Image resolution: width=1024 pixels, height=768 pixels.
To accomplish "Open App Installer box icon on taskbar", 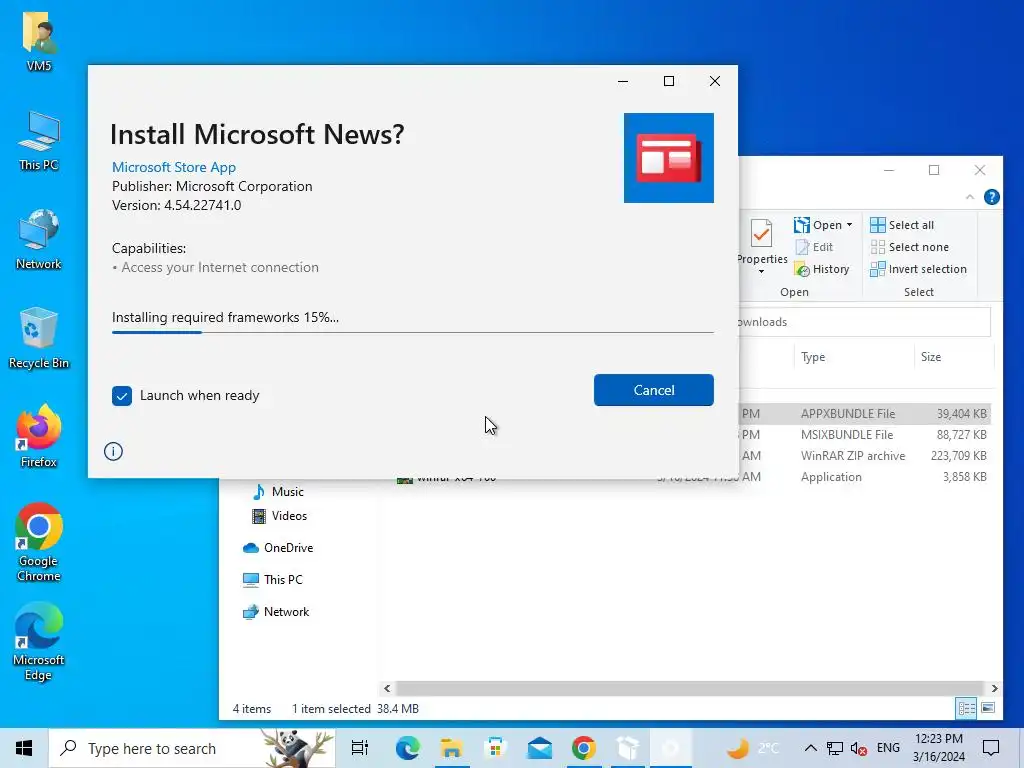I will 628,748.
